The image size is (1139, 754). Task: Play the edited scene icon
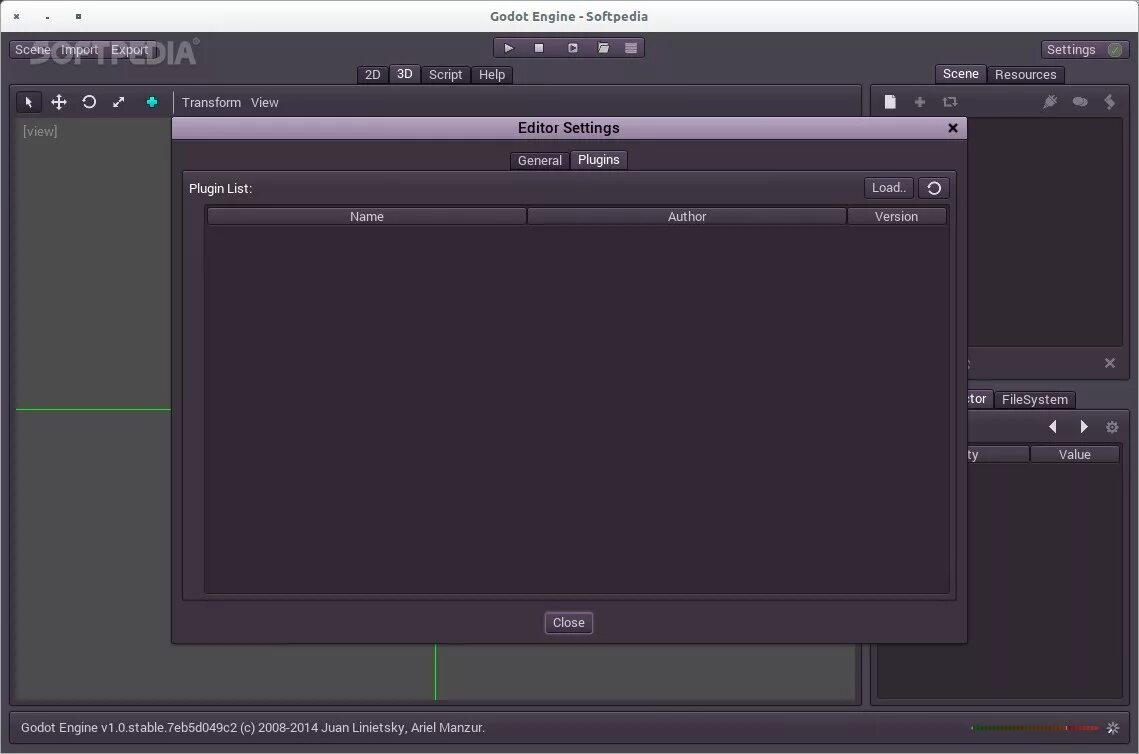coord(572,48)
